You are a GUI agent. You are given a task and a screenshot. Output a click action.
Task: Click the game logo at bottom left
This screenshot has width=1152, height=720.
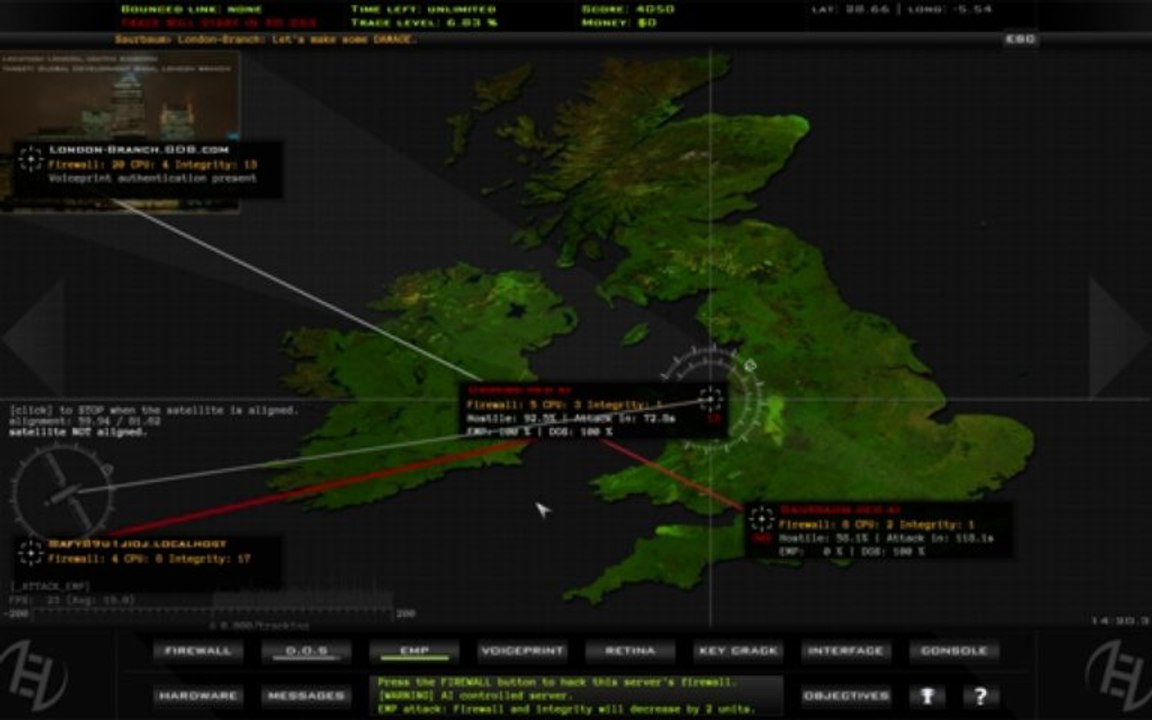tap(34, 674)
